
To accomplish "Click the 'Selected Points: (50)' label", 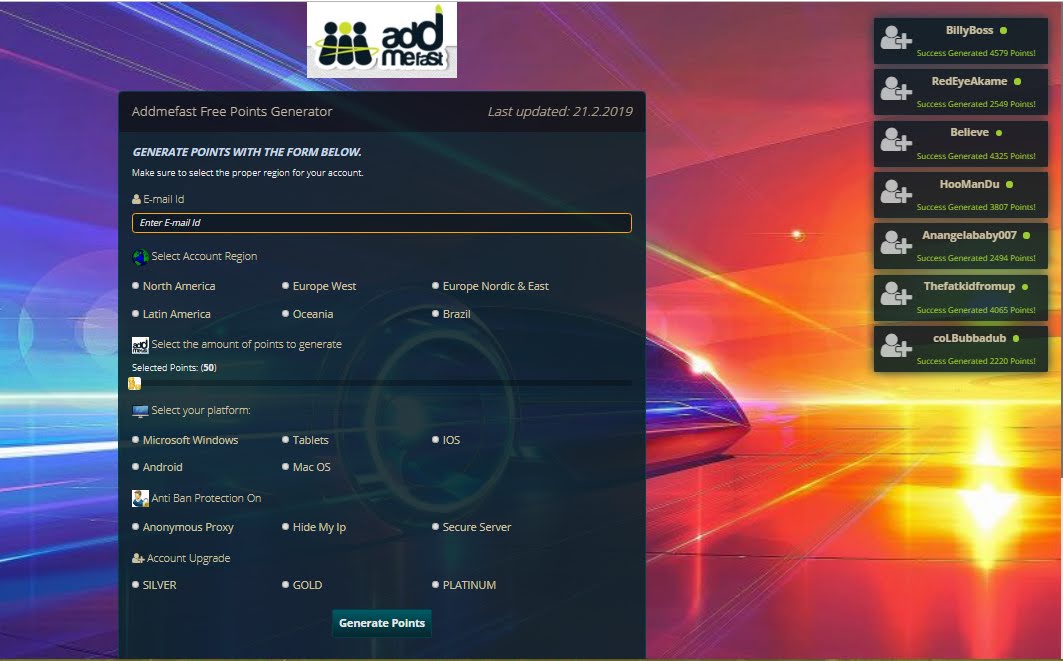I will 174,368.
